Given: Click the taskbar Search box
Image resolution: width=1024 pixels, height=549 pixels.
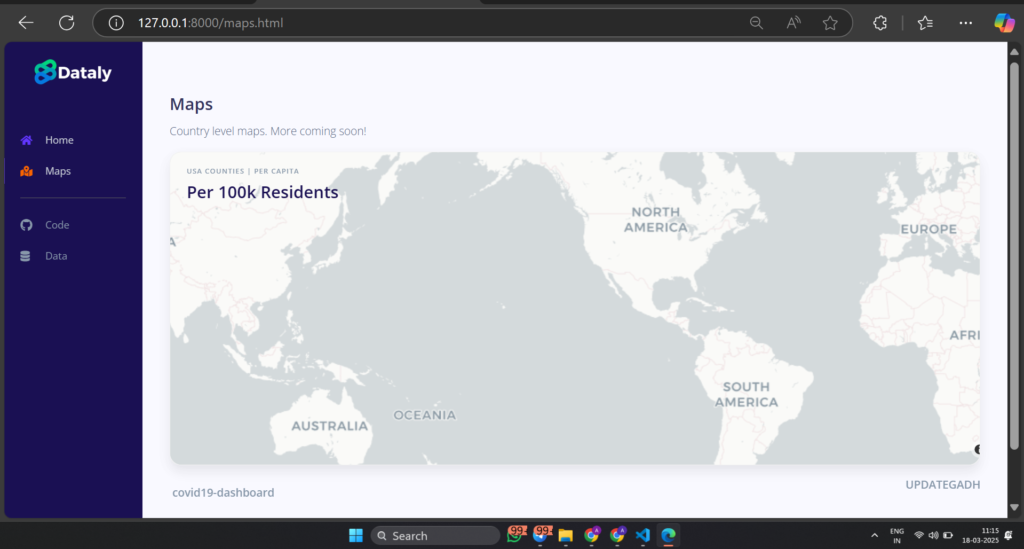Looking at the screenshot, I should click(x=435, y=535).
